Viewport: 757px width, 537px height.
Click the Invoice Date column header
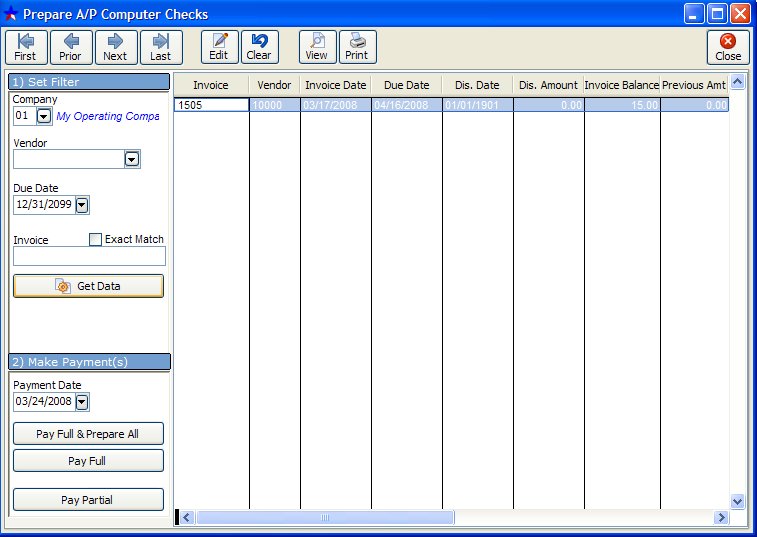[336, 85]
